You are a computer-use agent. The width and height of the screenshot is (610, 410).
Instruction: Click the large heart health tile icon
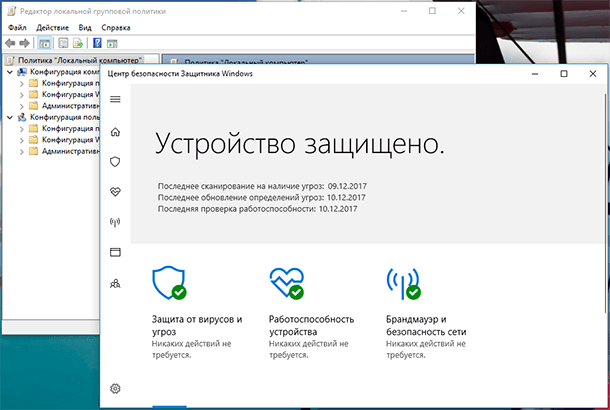pyautogui.click(x=287, y=283)
